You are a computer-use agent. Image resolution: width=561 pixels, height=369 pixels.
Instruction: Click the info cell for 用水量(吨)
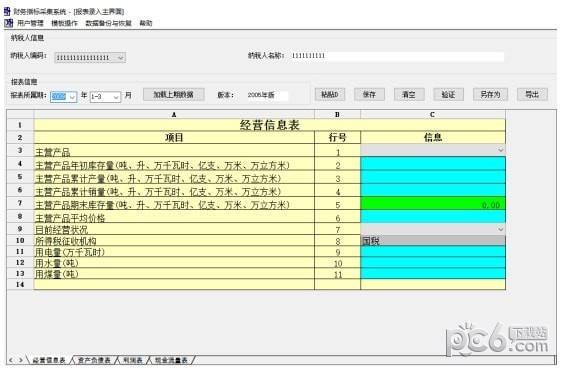(433, 262)
